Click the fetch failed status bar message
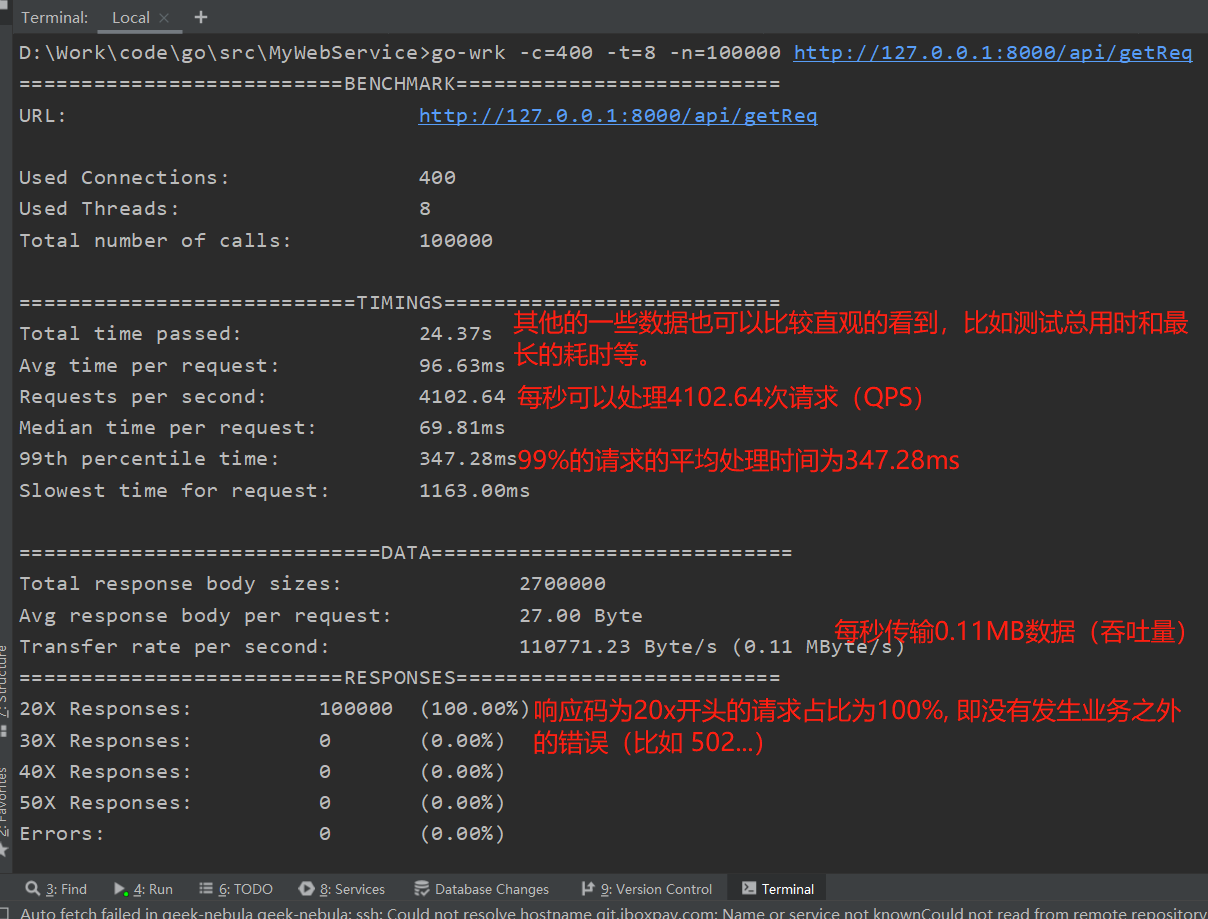The height and width of the screenshot is (919, 1208). [x=600, y=912]
